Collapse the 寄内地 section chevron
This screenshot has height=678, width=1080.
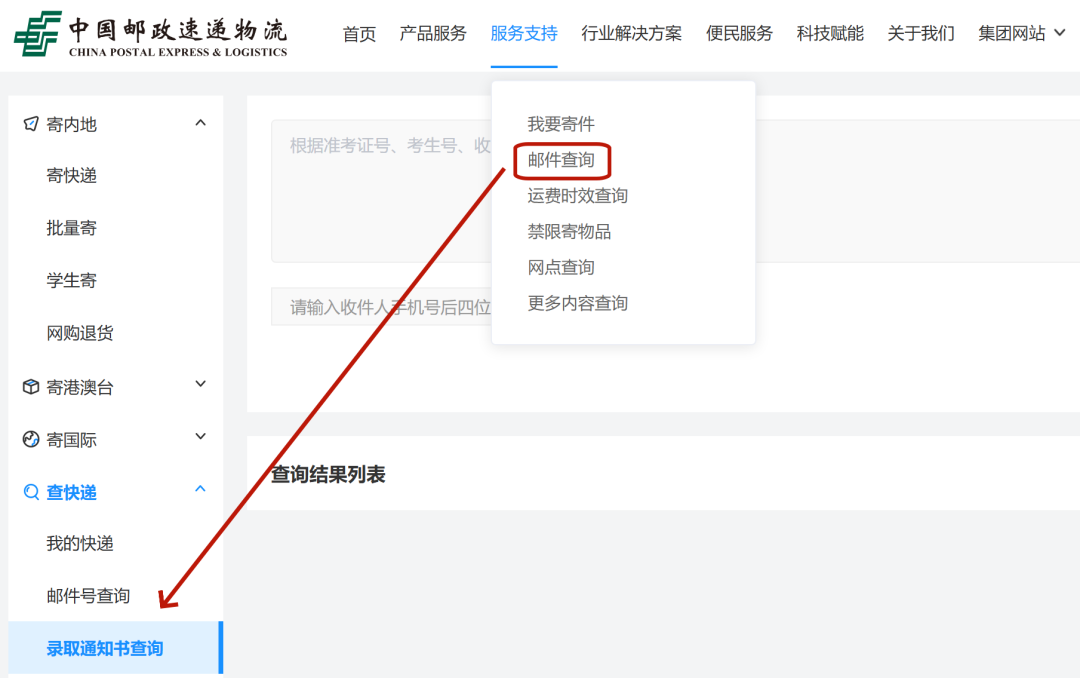click(x=200, y=123)
